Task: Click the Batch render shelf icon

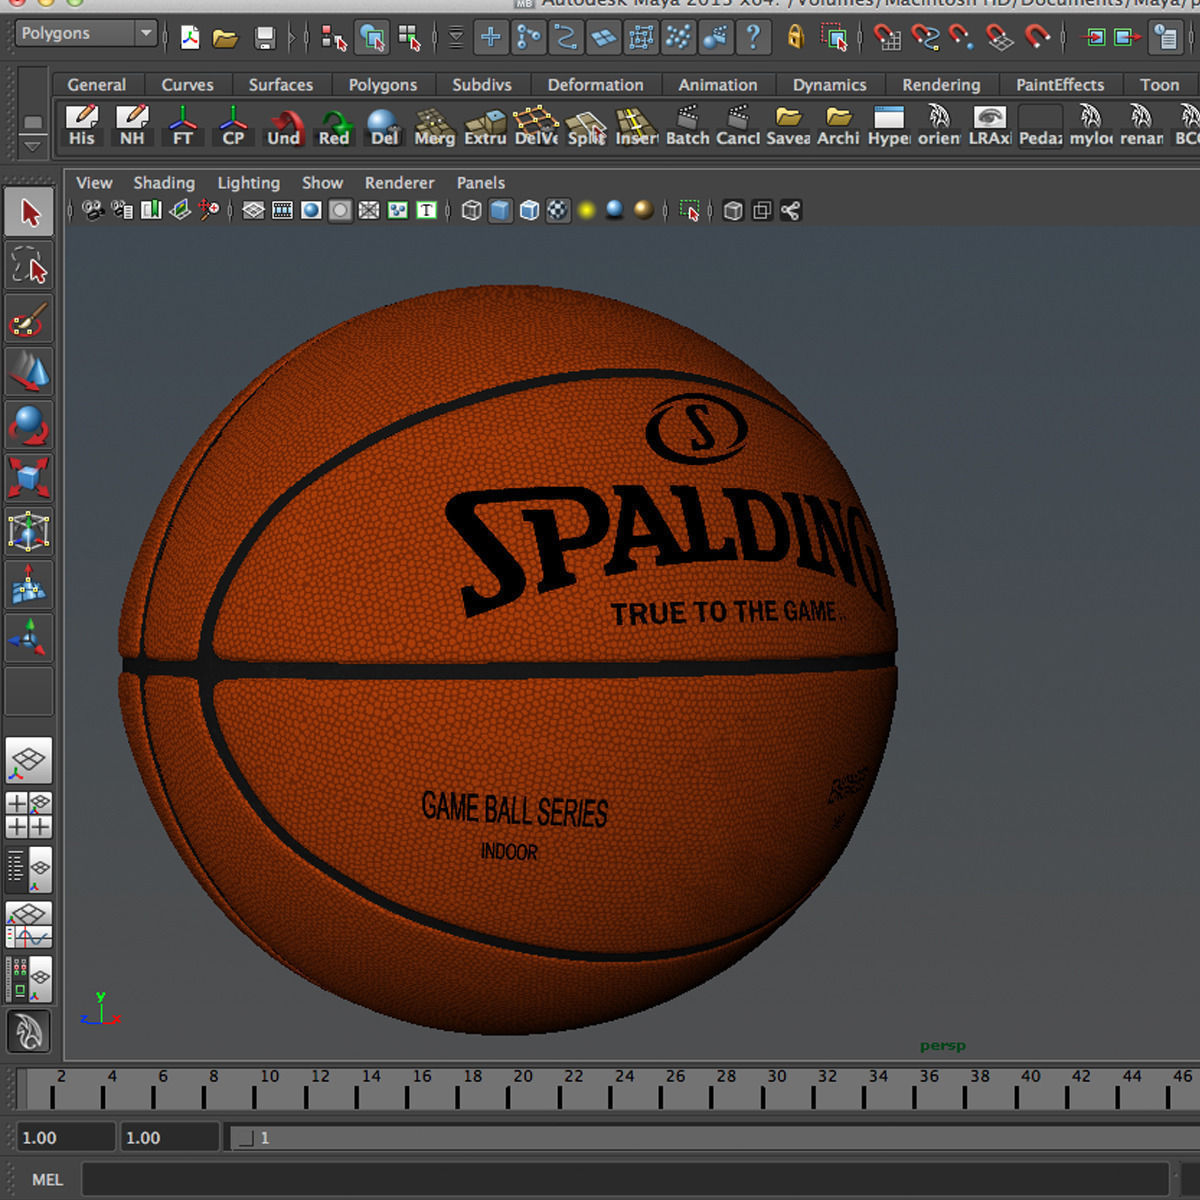Action: (x=687, y=126)
